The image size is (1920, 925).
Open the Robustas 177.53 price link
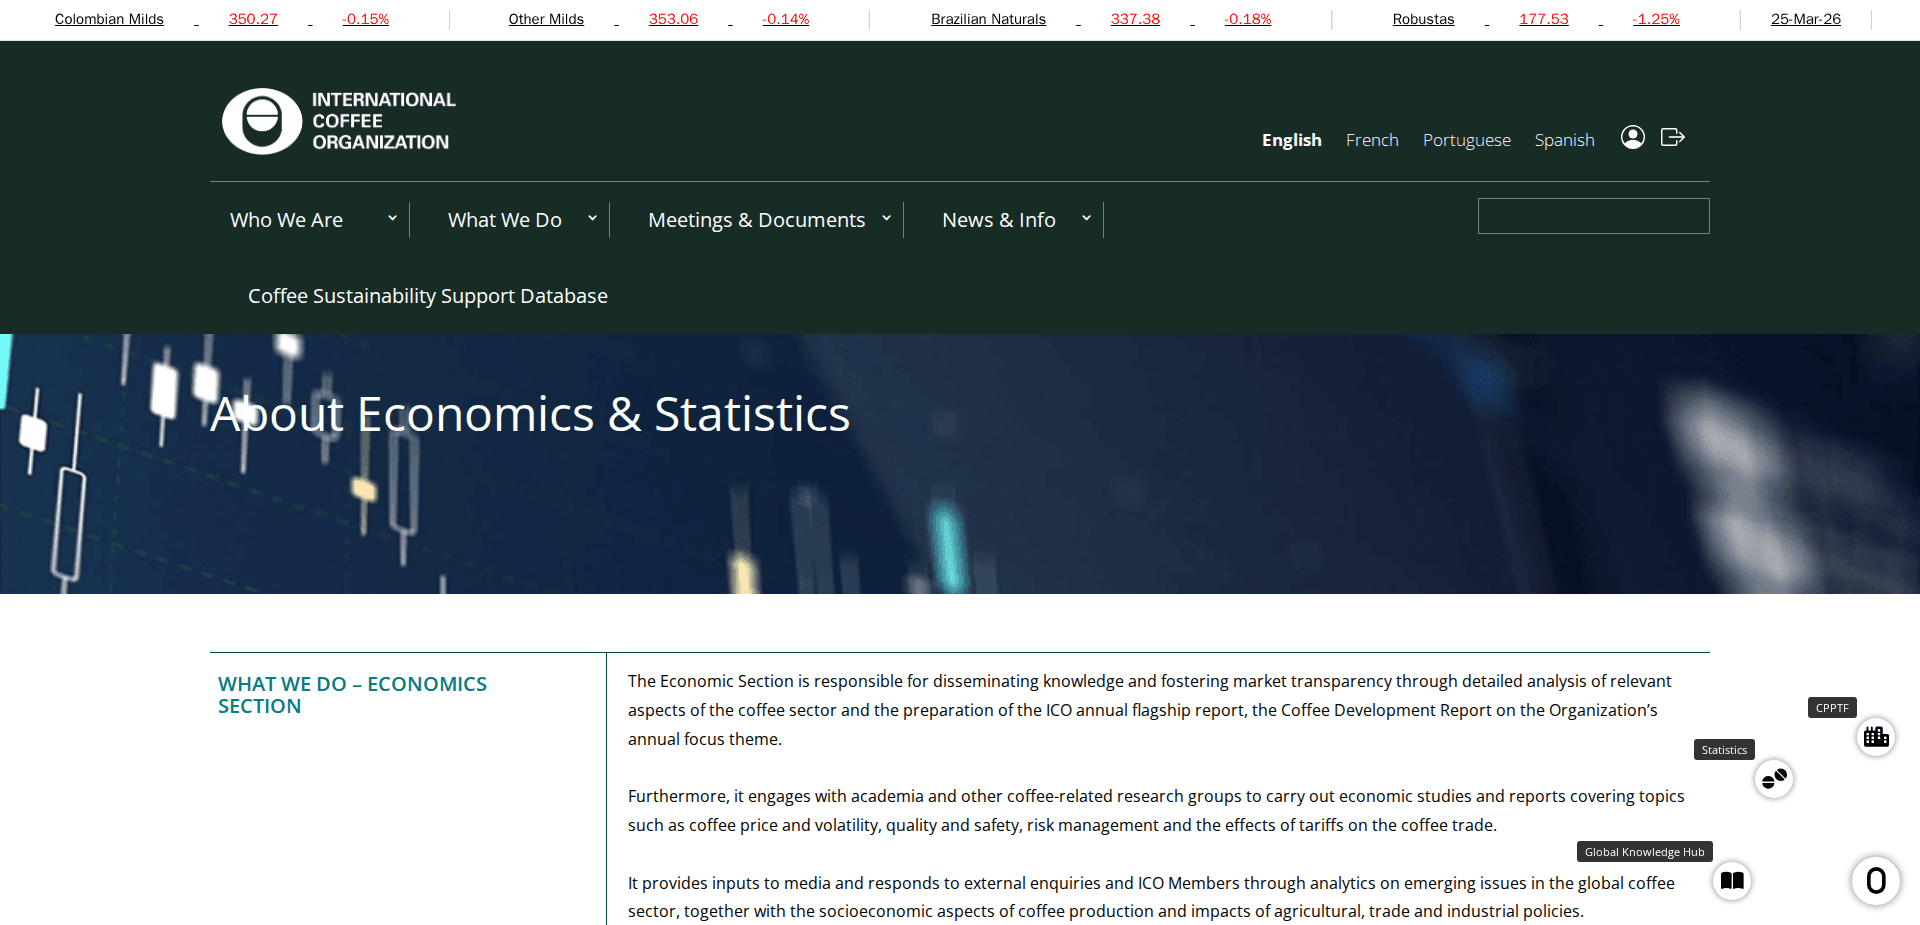pyautogui.click(x=1543, y=18)
